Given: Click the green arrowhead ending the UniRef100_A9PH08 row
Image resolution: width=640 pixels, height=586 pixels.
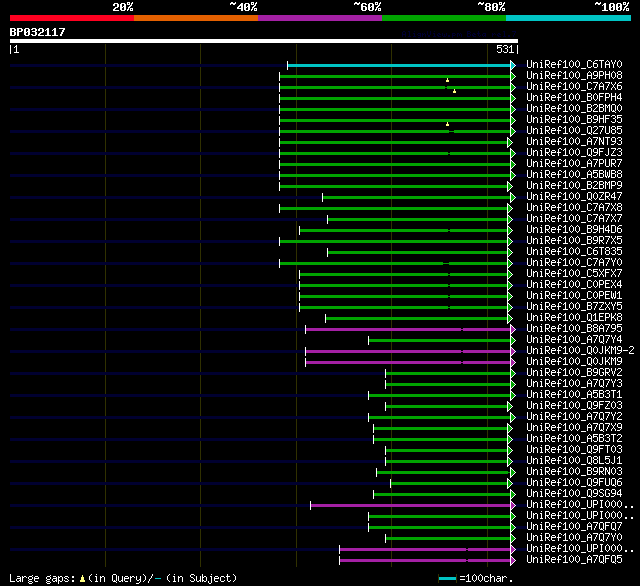Looking at the screenshot, I should (513, 76).
